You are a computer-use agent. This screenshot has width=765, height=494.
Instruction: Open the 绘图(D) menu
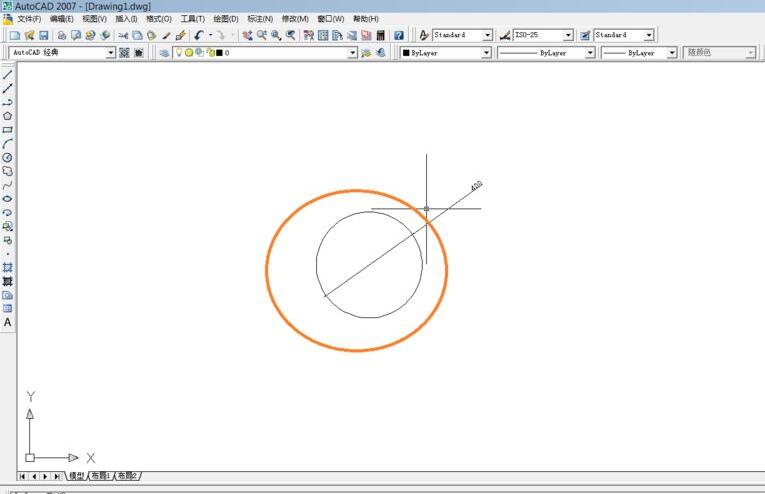[x=226, y=19]
